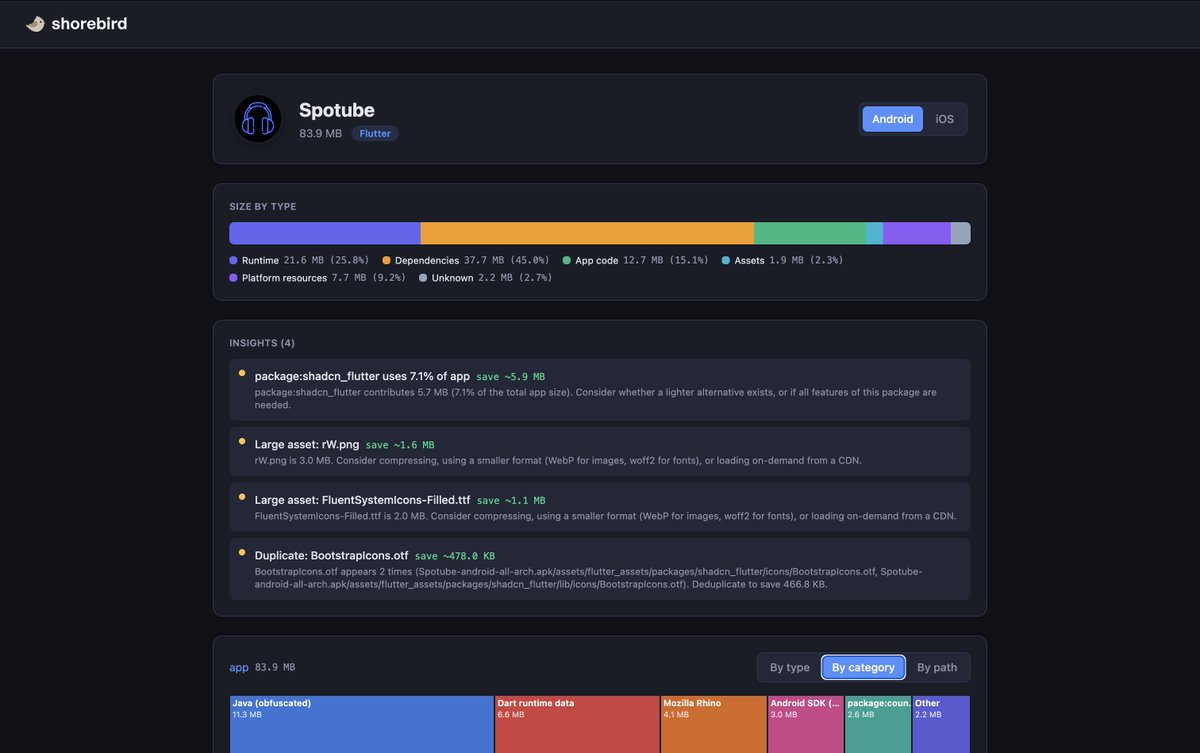Click the Android SDK treemap block

(805, 724)
